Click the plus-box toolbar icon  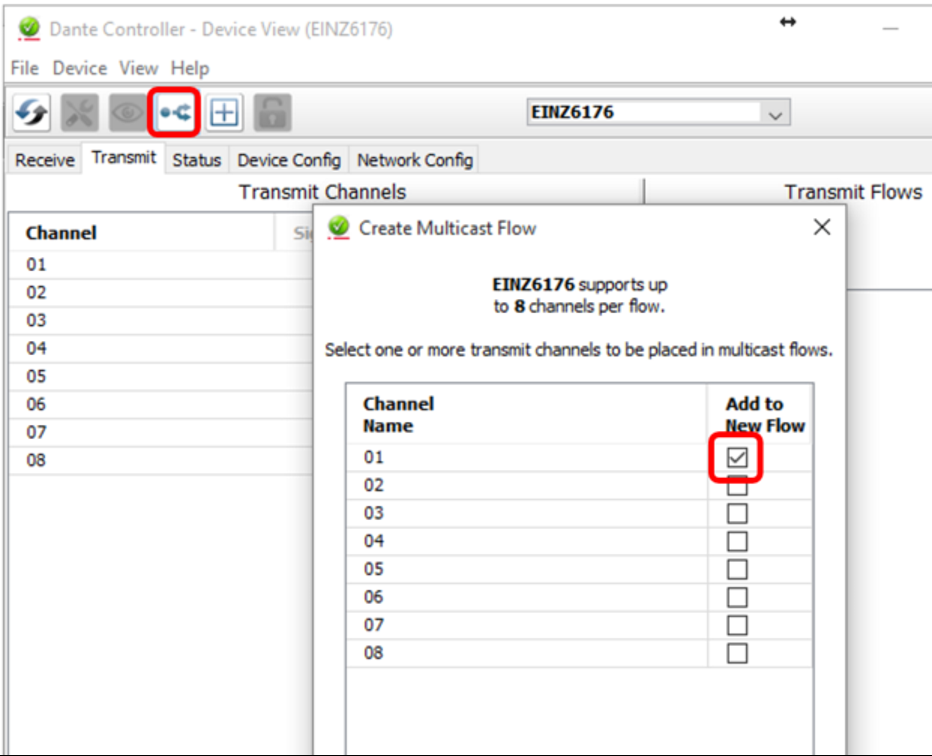[x=224, y=112]
